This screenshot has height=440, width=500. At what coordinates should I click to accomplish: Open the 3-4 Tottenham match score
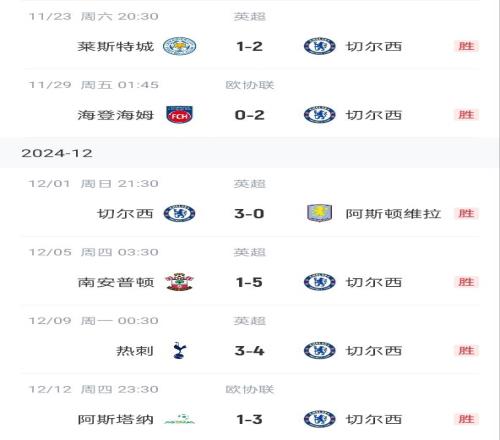pos(249,351)
